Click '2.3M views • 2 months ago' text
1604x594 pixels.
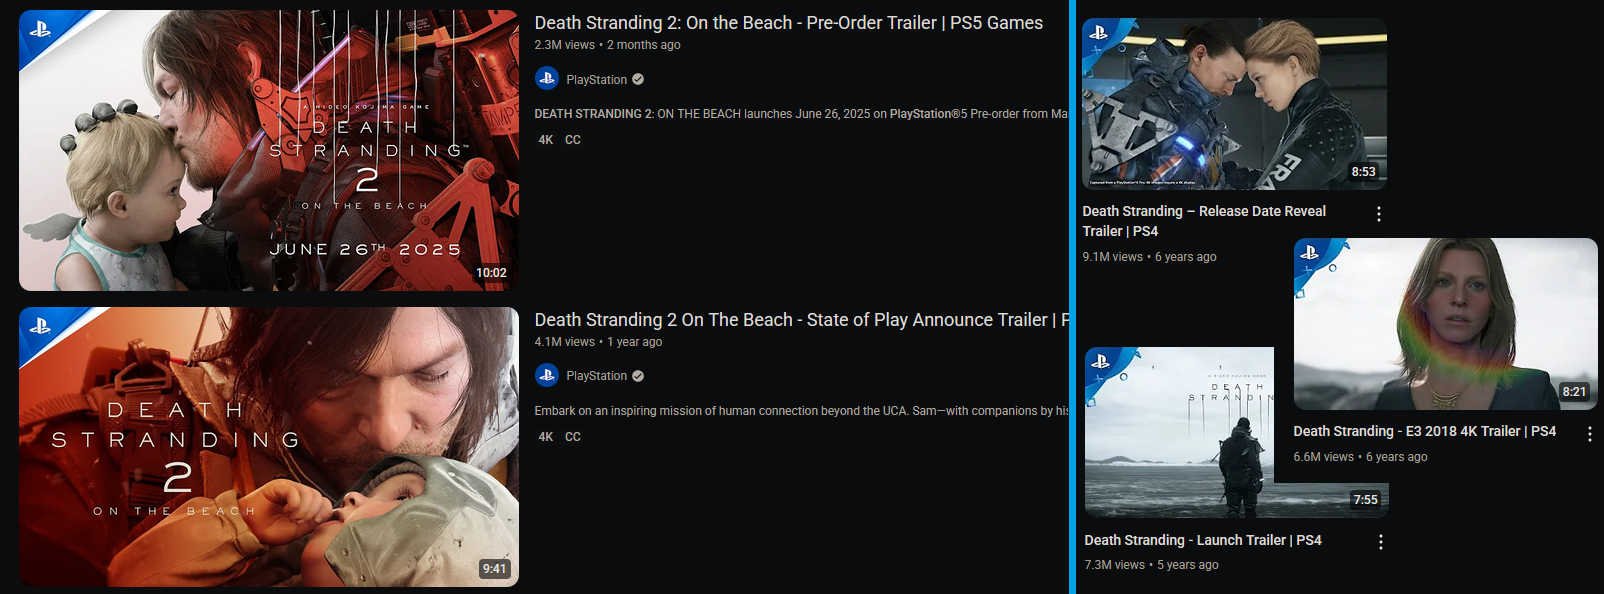point(607,45)
